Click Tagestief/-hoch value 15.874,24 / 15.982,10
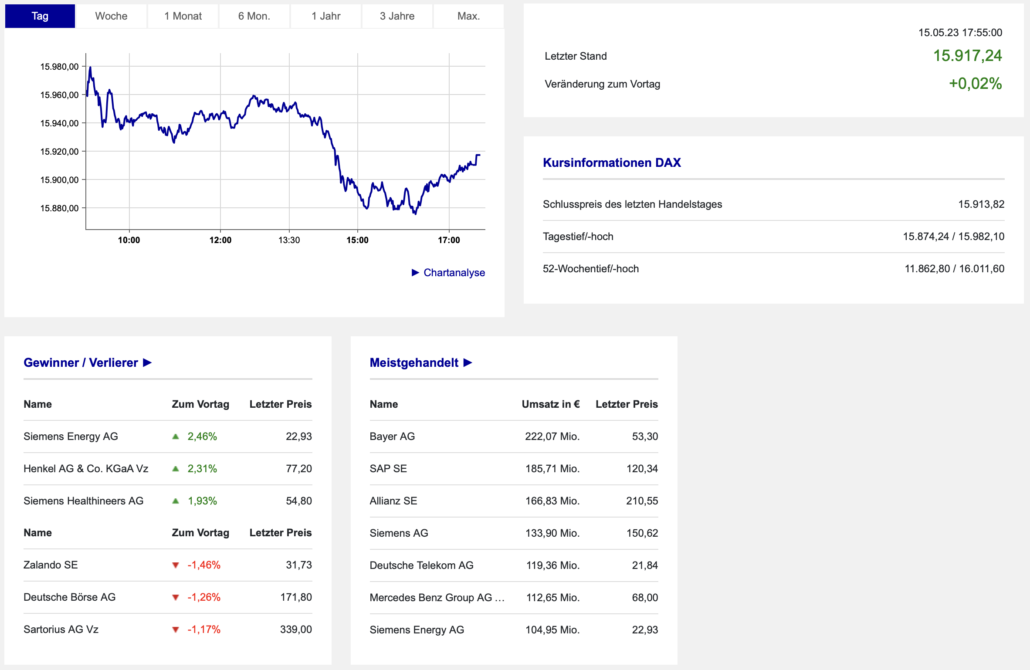The height and width of the screenshot is (670, 1030). pyautogui.click(x=954, y=236)
